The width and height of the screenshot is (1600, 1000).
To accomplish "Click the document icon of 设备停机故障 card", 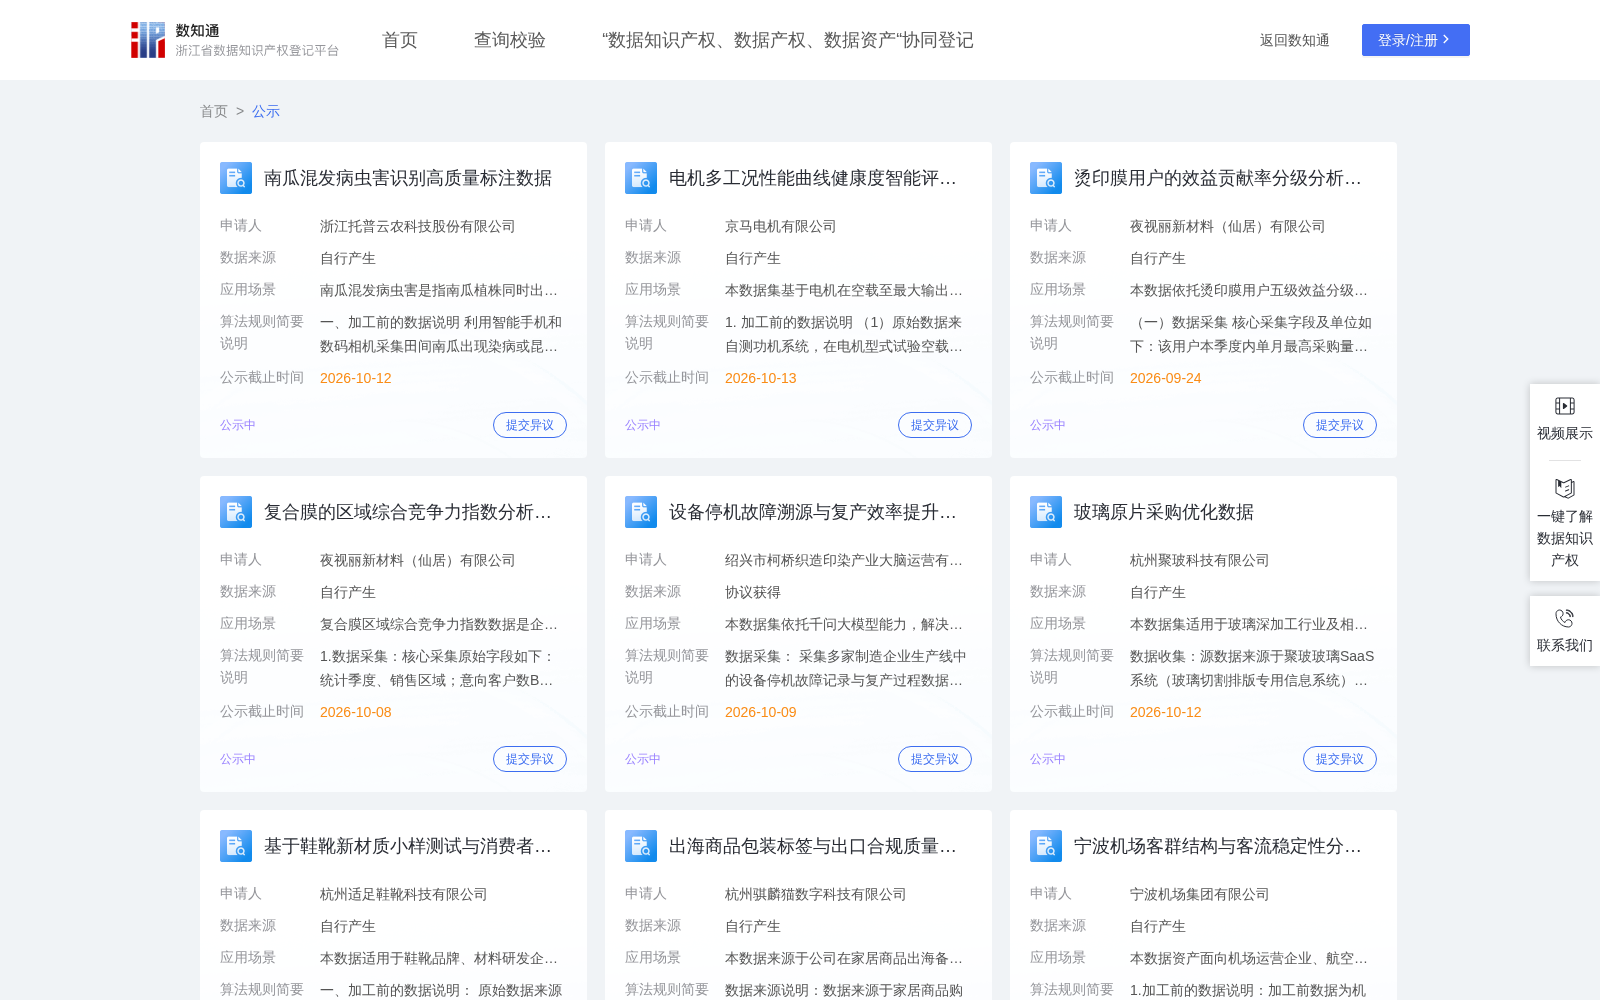I will (x=641, y=512).
